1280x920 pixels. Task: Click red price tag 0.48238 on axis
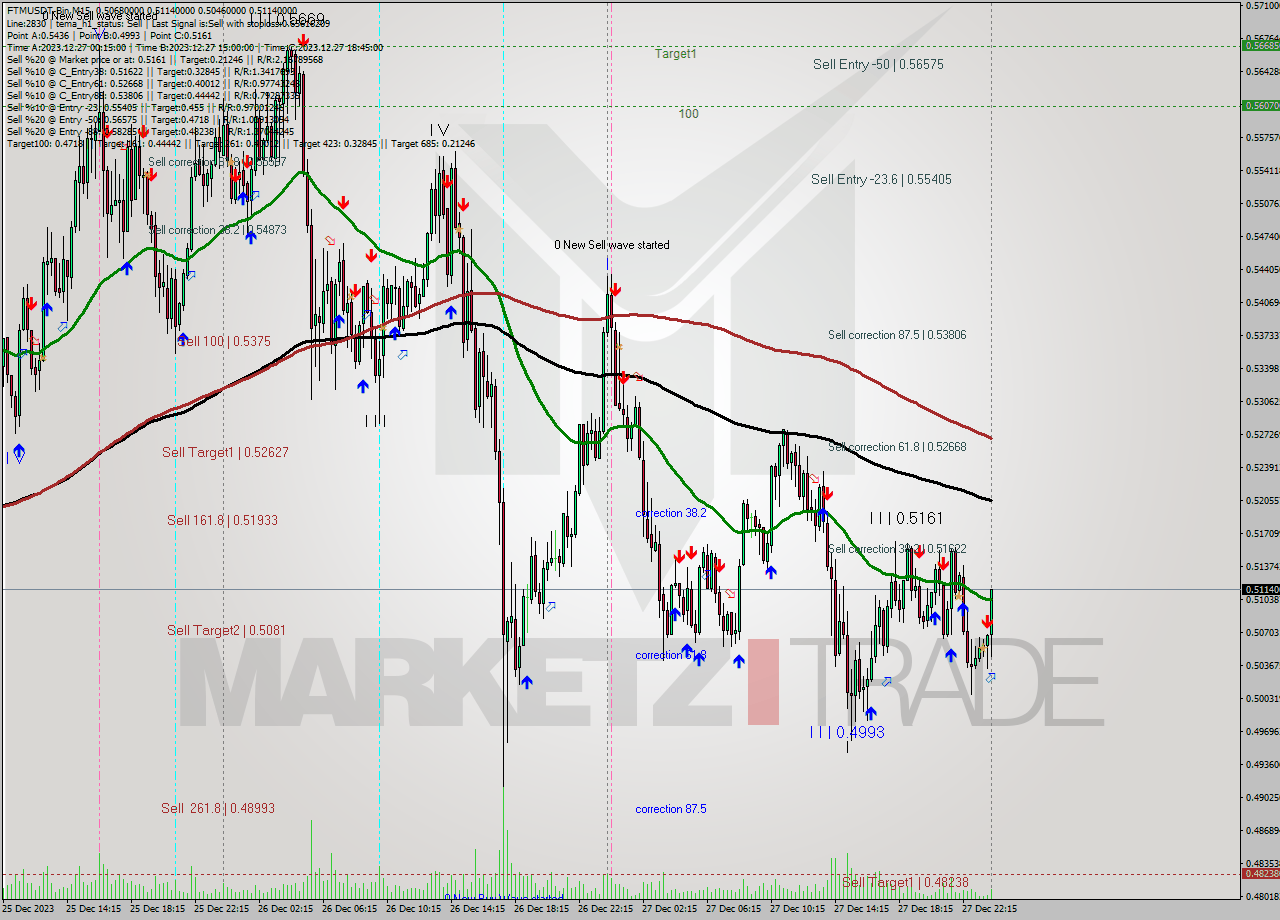click(1260, 873)
